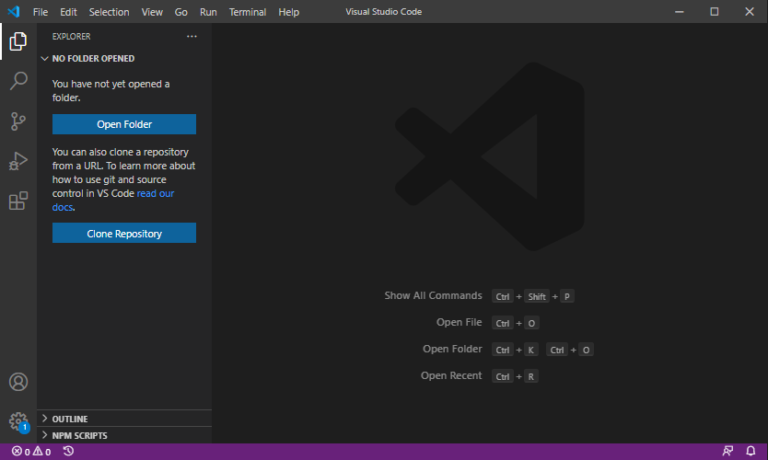Image resolution: width=768 pixels, height=460 pixels.
Task: Expand the Outline section
Action: click(70, 419)
